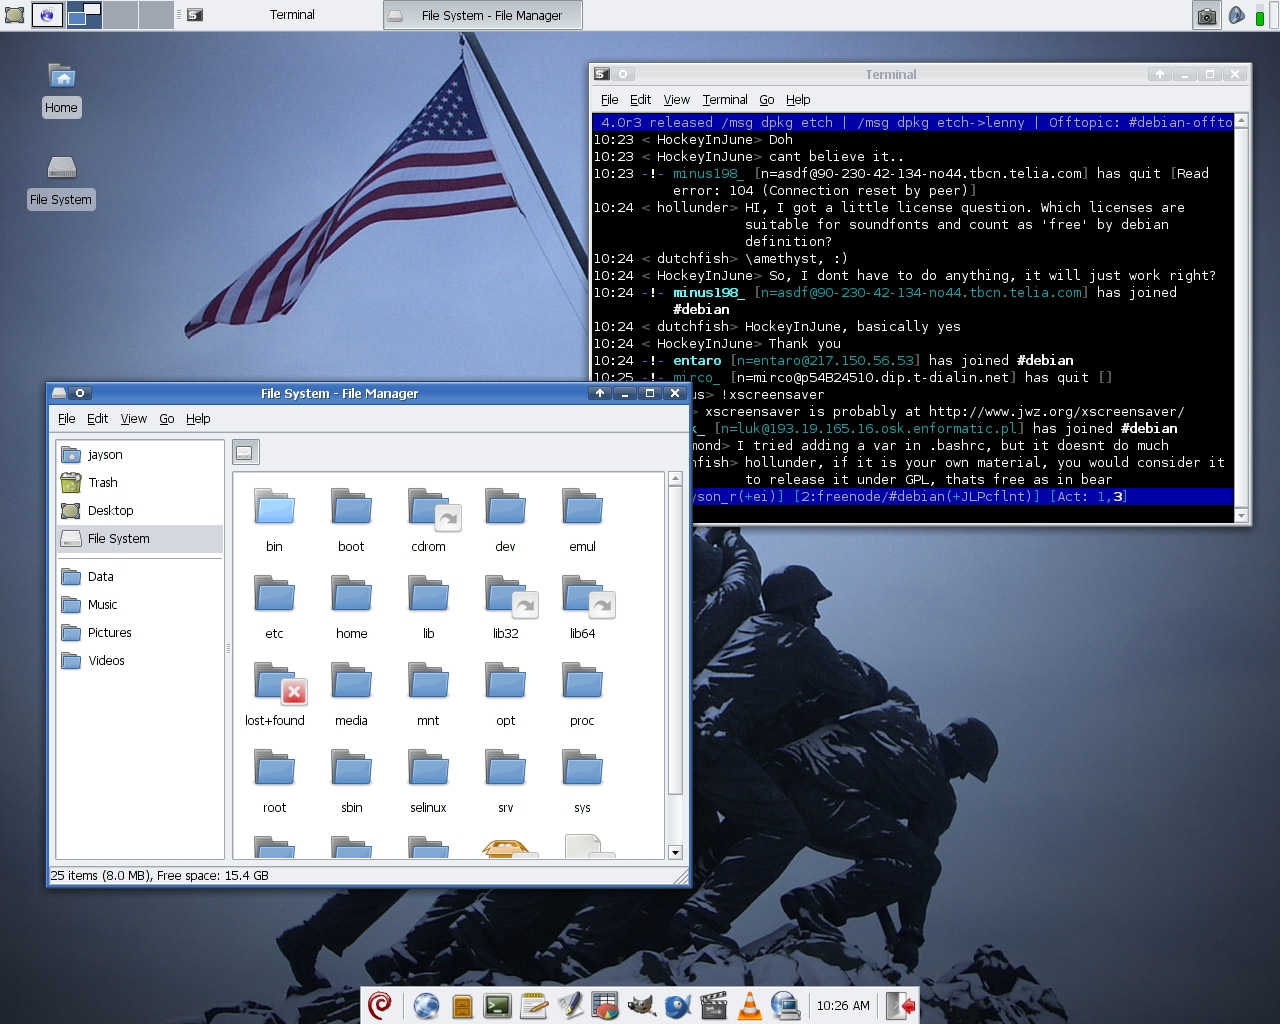The image size is (1280, 1024).
Task: Open the File System desktop icon
Action: (61, 181)
